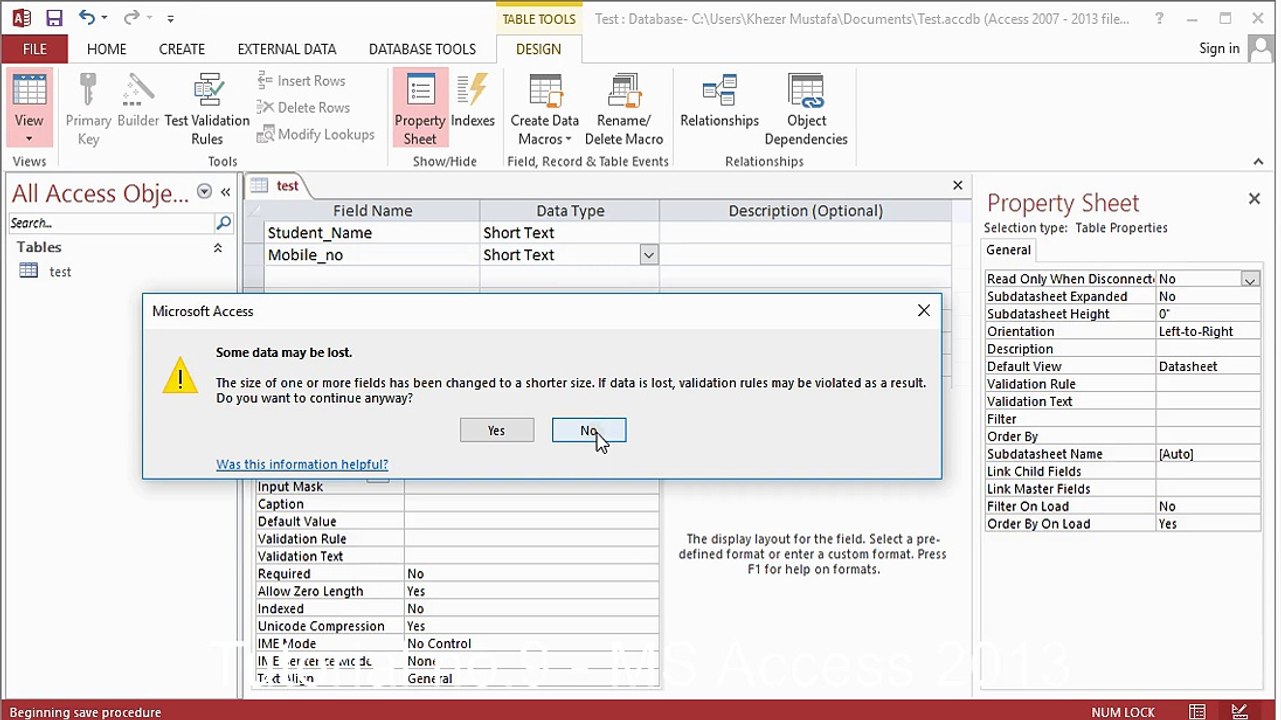
Task: Click the Filter On Load value
Action: coord(1208,507)
